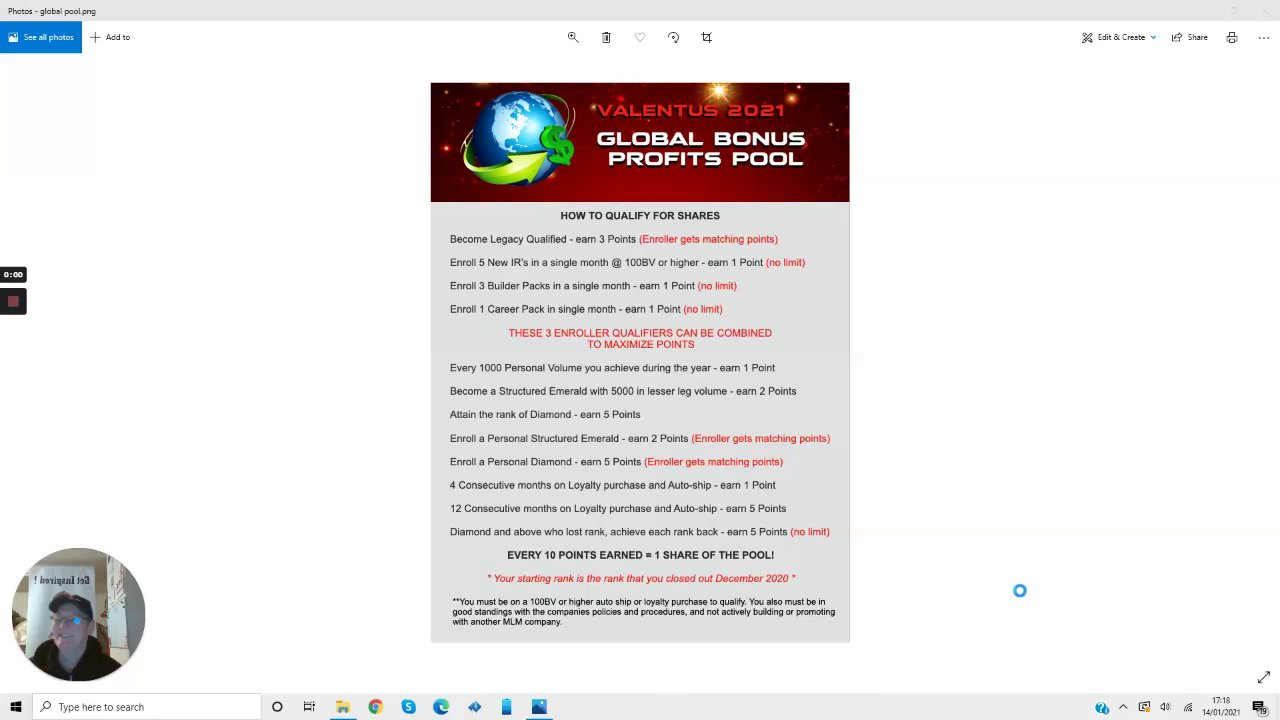Launch Google Chrome from taskbar
The image size is (1280, 720).
(x=375, y=707)
